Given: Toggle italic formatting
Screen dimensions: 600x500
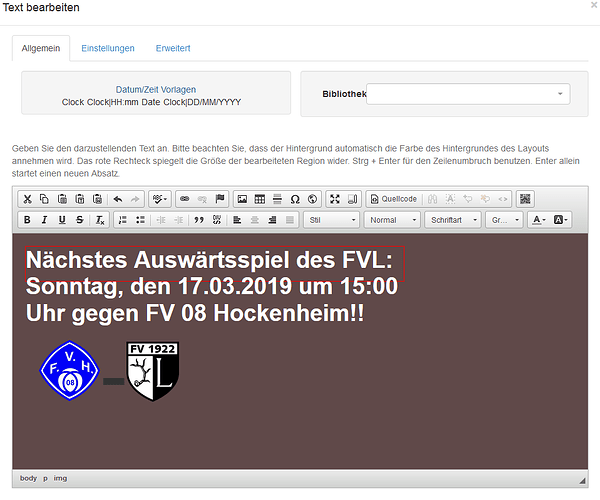Looking at the screenshot, I should click(44, 220).
